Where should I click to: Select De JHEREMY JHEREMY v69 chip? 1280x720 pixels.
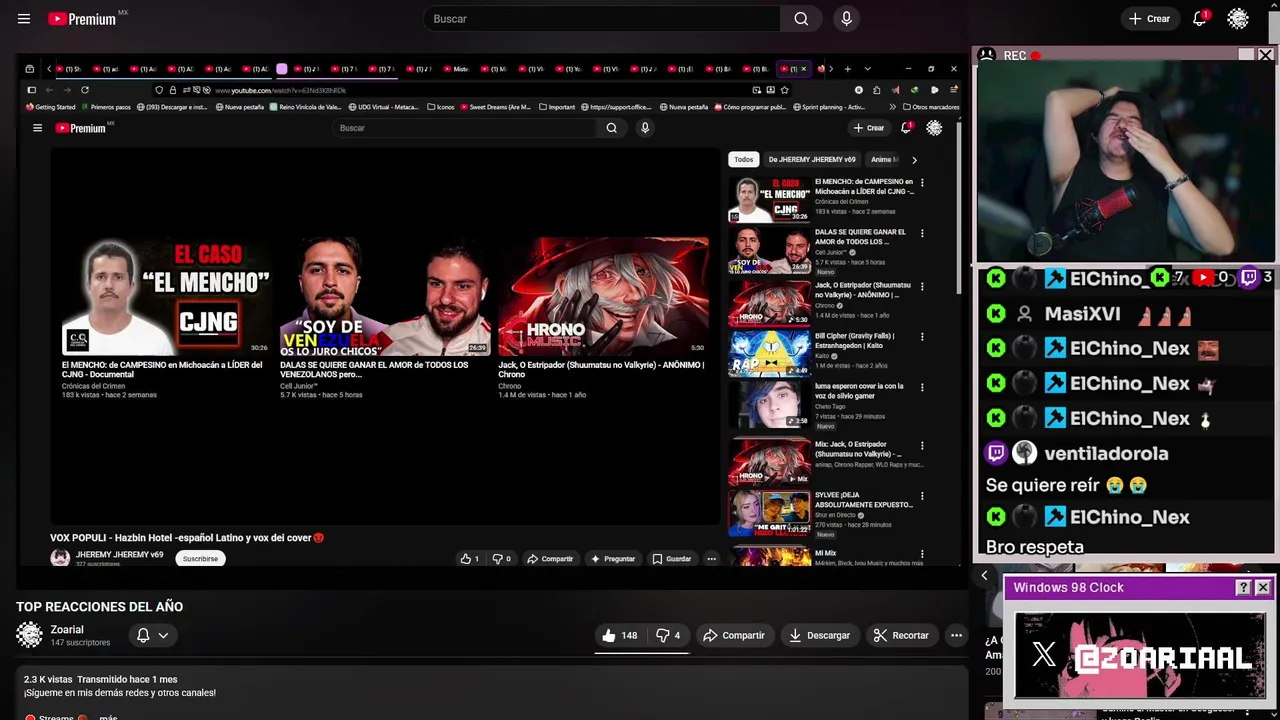coord(812,159)
